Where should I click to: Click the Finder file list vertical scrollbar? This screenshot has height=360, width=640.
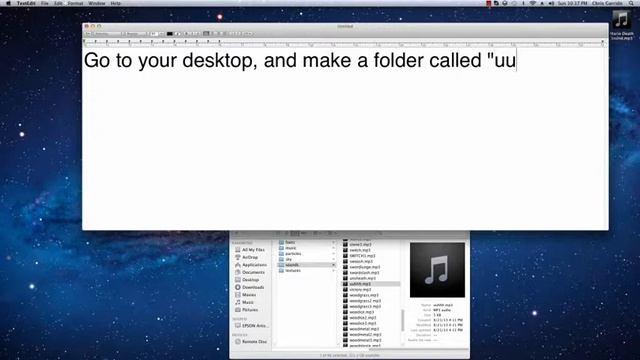pos(403,320)
